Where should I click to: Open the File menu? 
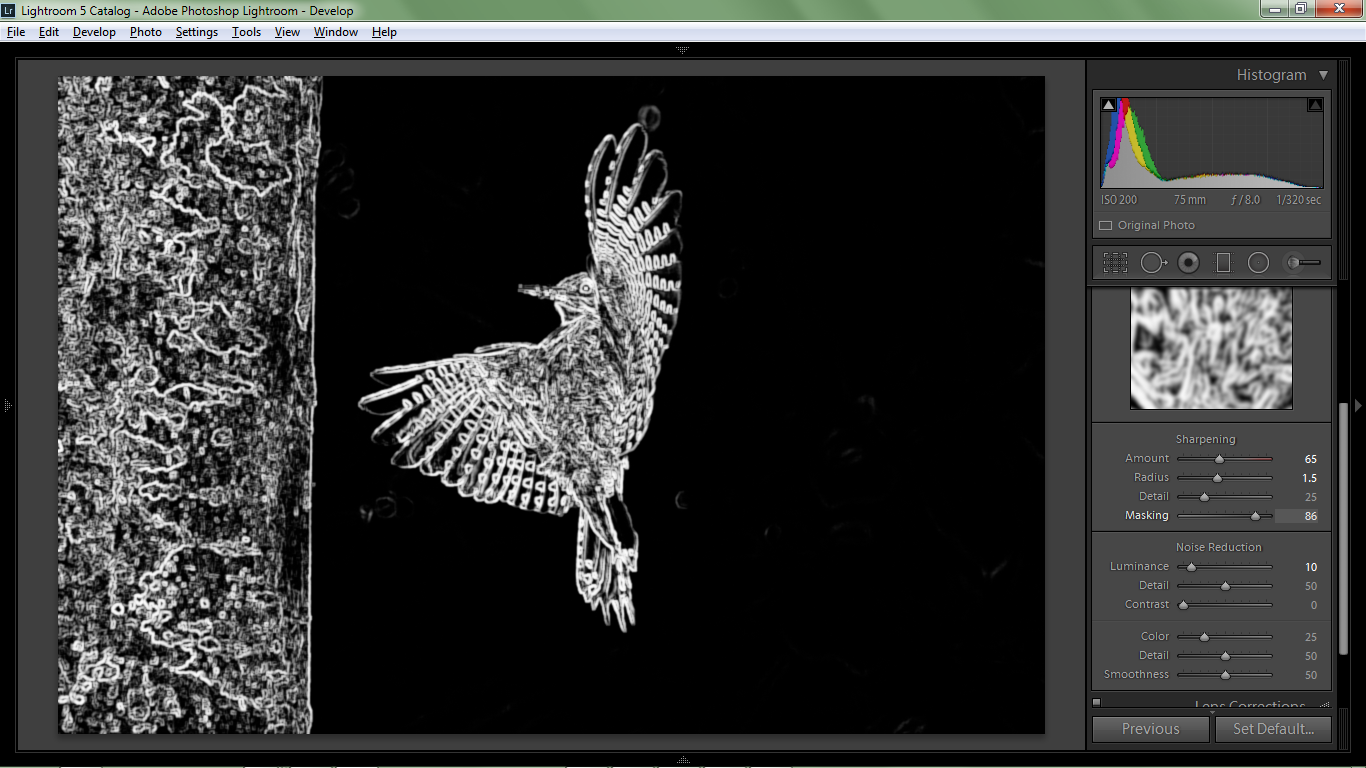point(16,32)
